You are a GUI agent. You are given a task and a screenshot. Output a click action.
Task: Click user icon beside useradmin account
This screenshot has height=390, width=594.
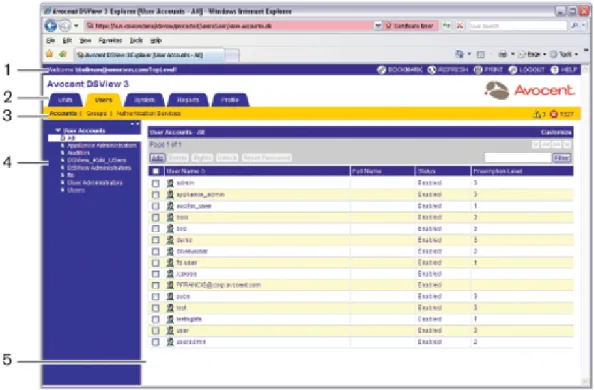[x=170, y=342]
